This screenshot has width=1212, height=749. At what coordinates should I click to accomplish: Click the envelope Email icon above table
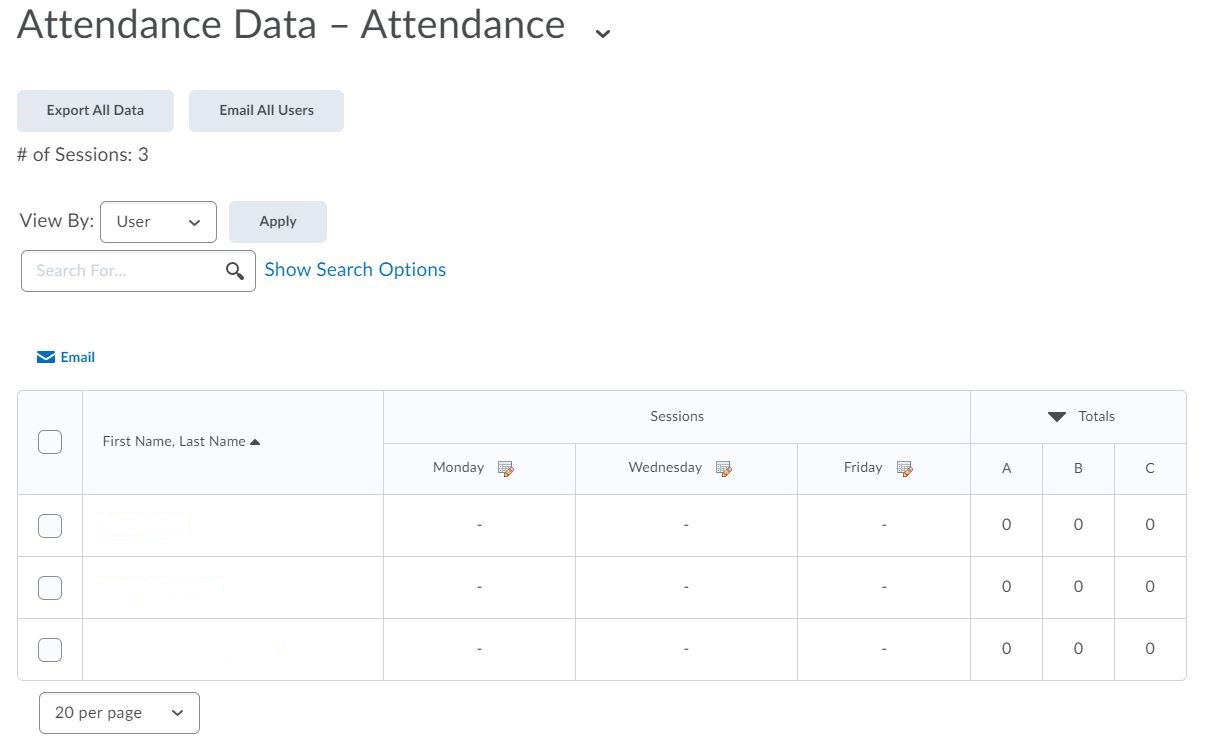pos(46,357)
